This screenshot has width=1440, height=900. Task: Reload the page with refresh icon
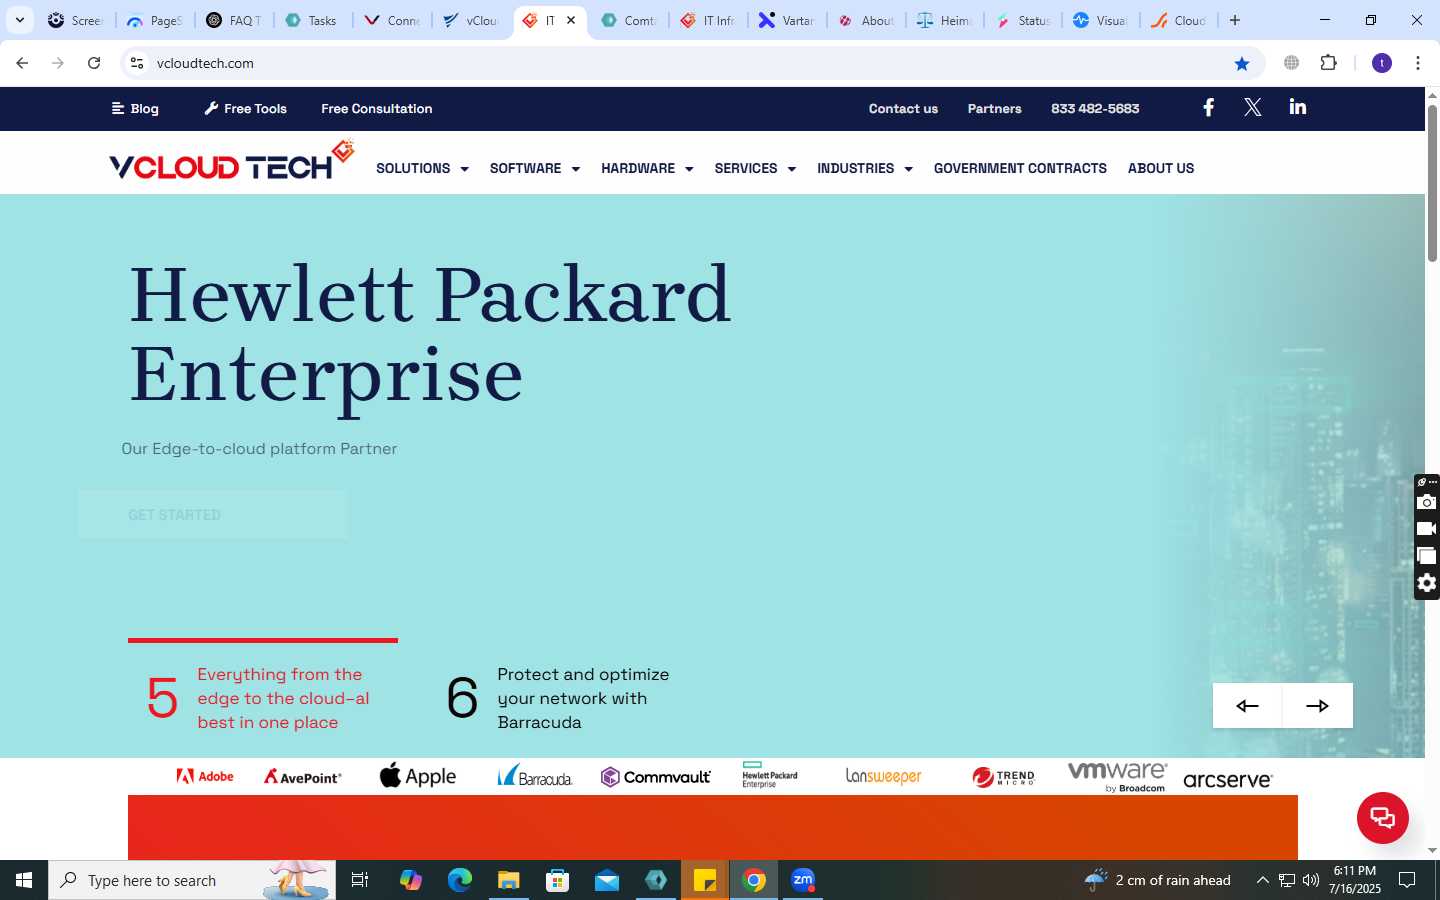click(94, 63)
